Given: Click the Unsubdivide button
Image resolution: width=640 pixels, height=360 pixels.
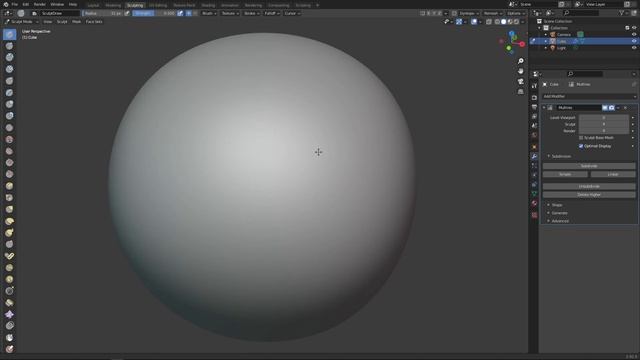Looking at the screenshot, I should pos(589,187).
